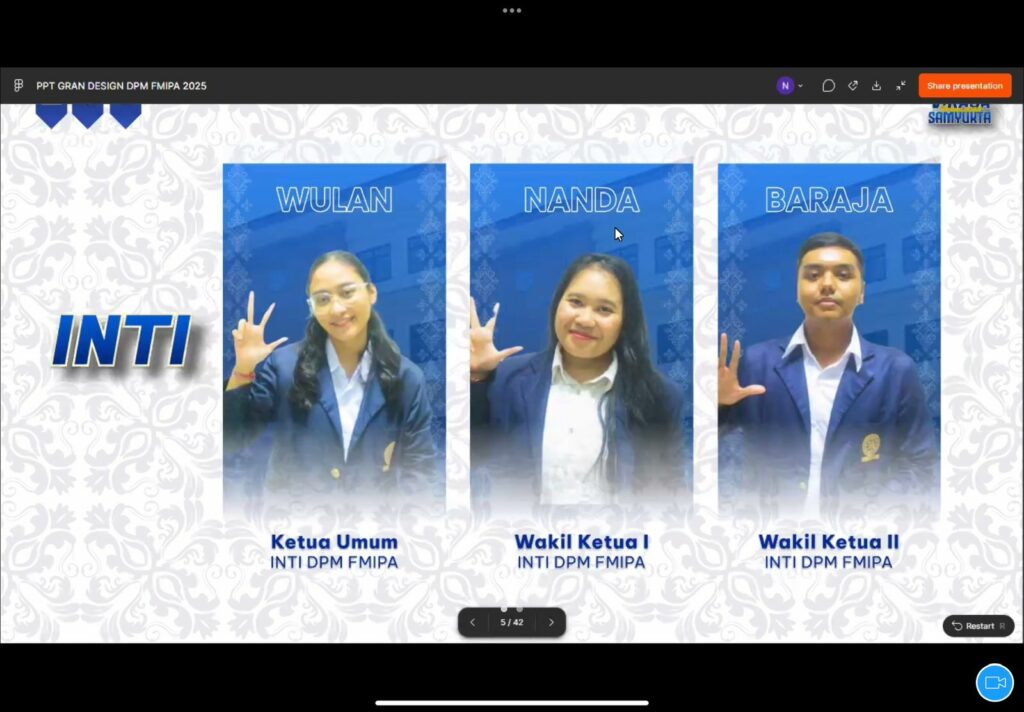Advance to the next slide arrow
The width and height of the screenshot is (1024, 712).
tap(551, 623)
